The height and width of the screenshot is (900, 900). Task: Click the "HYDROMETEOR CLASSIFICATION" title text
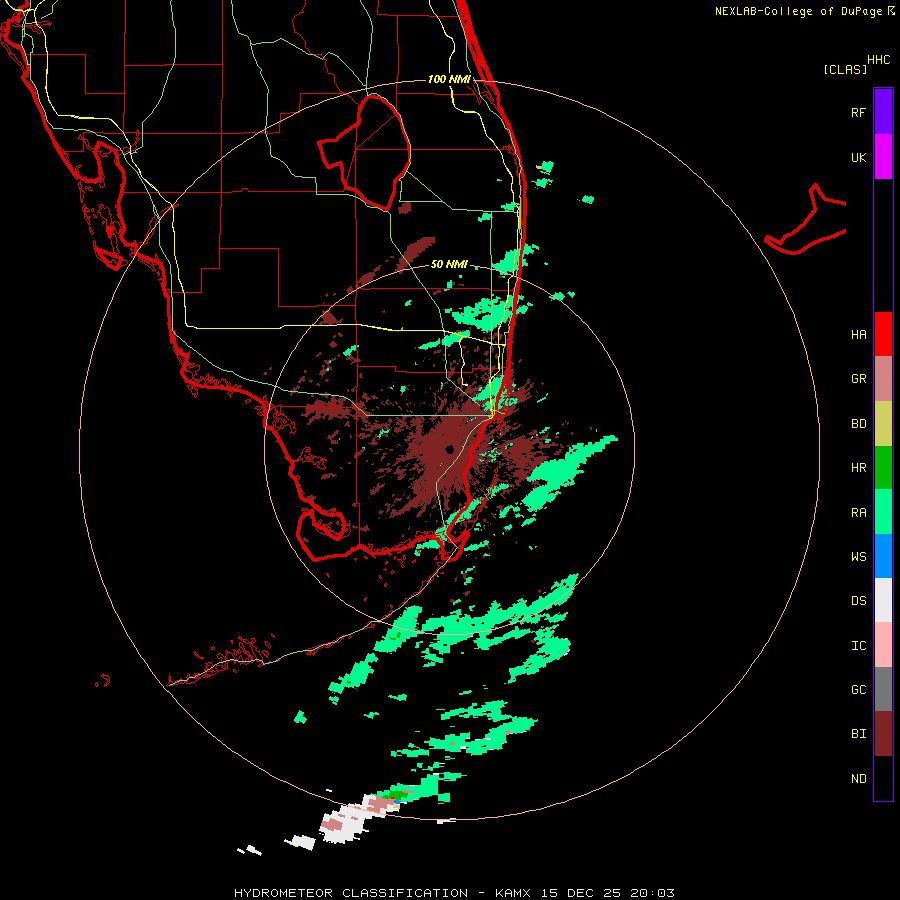351,893
